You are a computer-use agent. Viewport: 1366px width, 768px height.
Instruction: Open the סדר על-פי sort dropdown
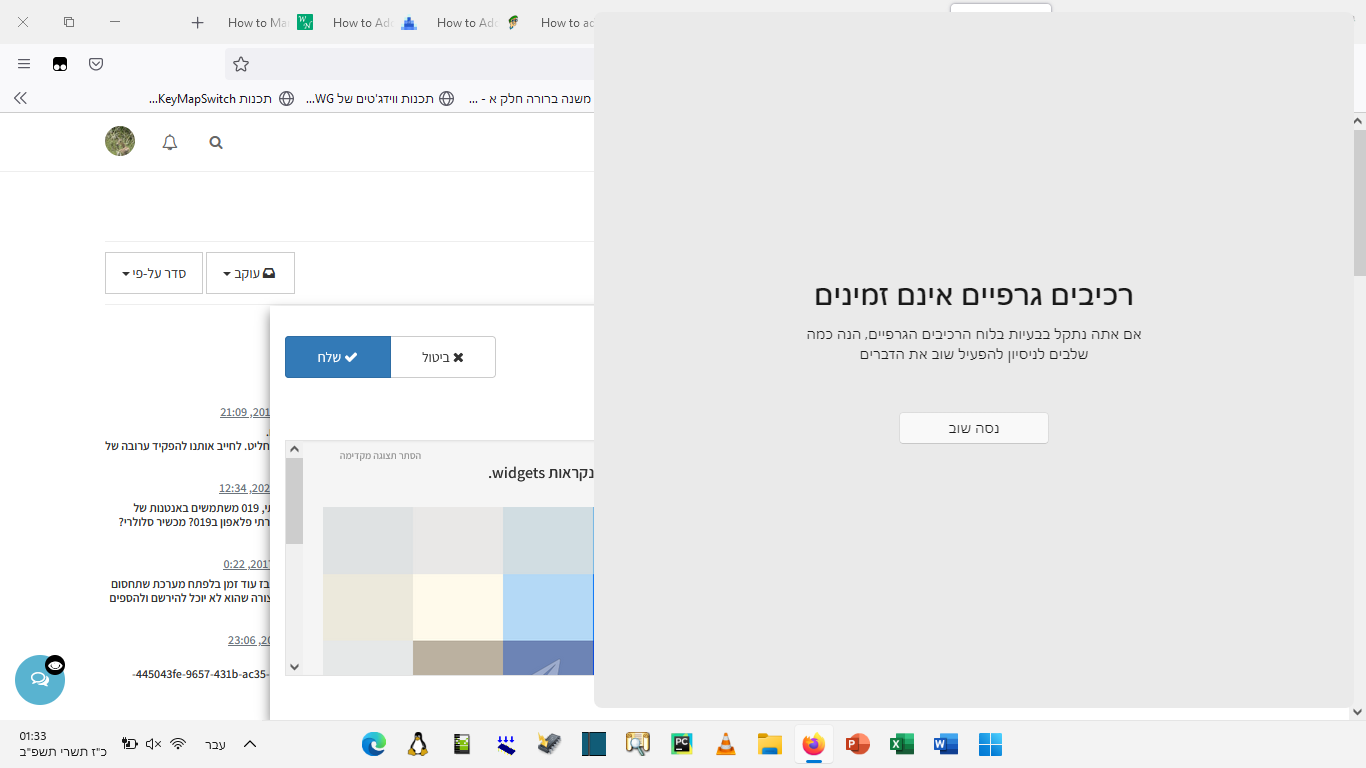(154, 273)
